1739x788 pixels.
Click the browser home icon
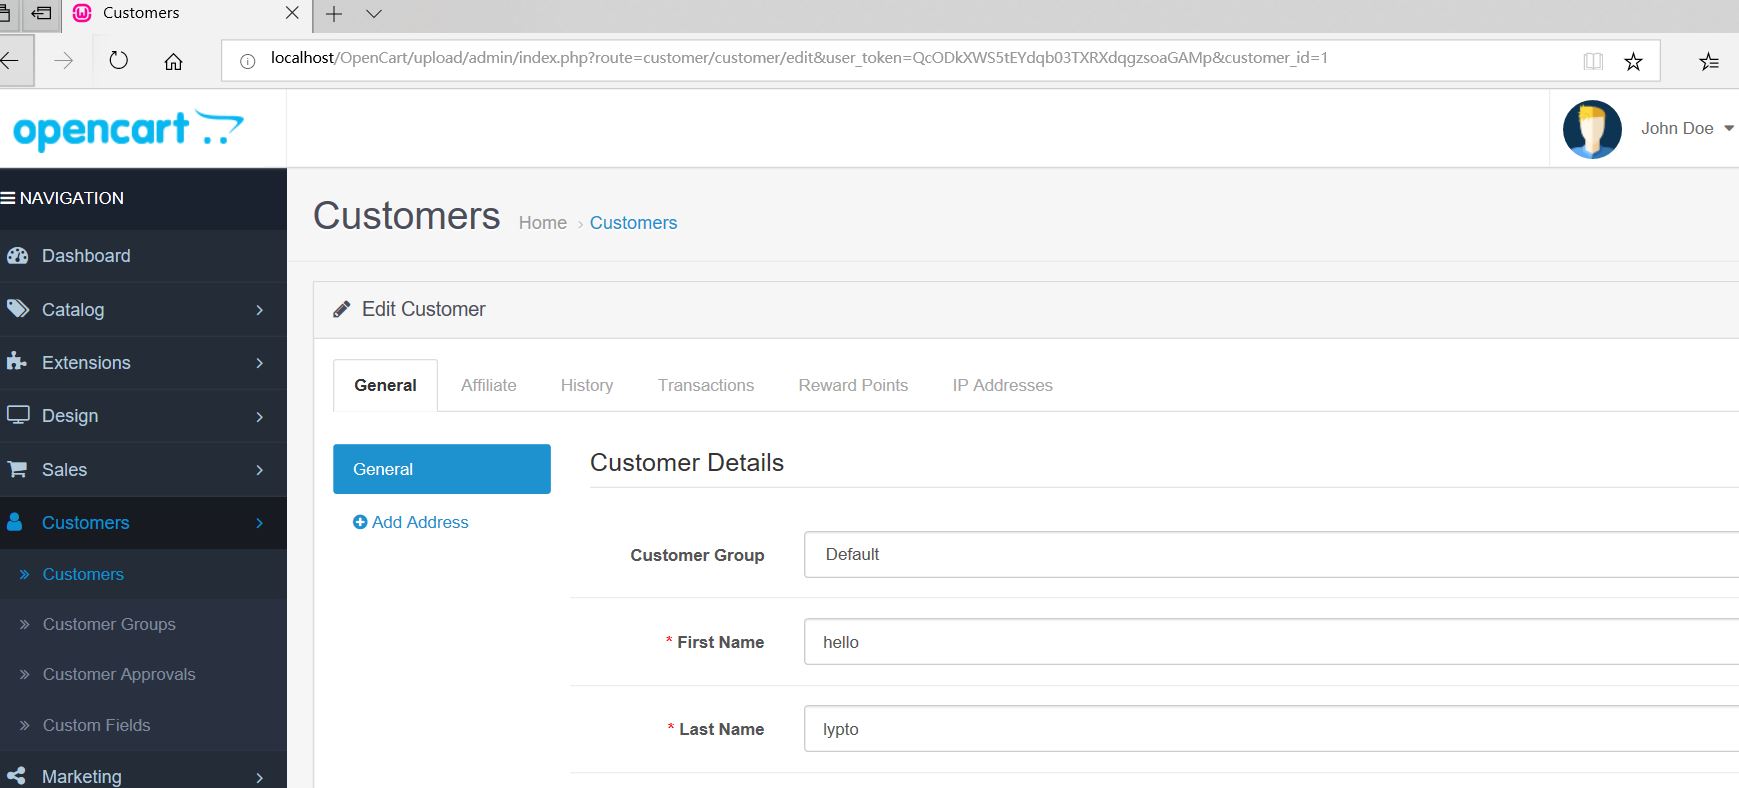click(x=173, y=61)
